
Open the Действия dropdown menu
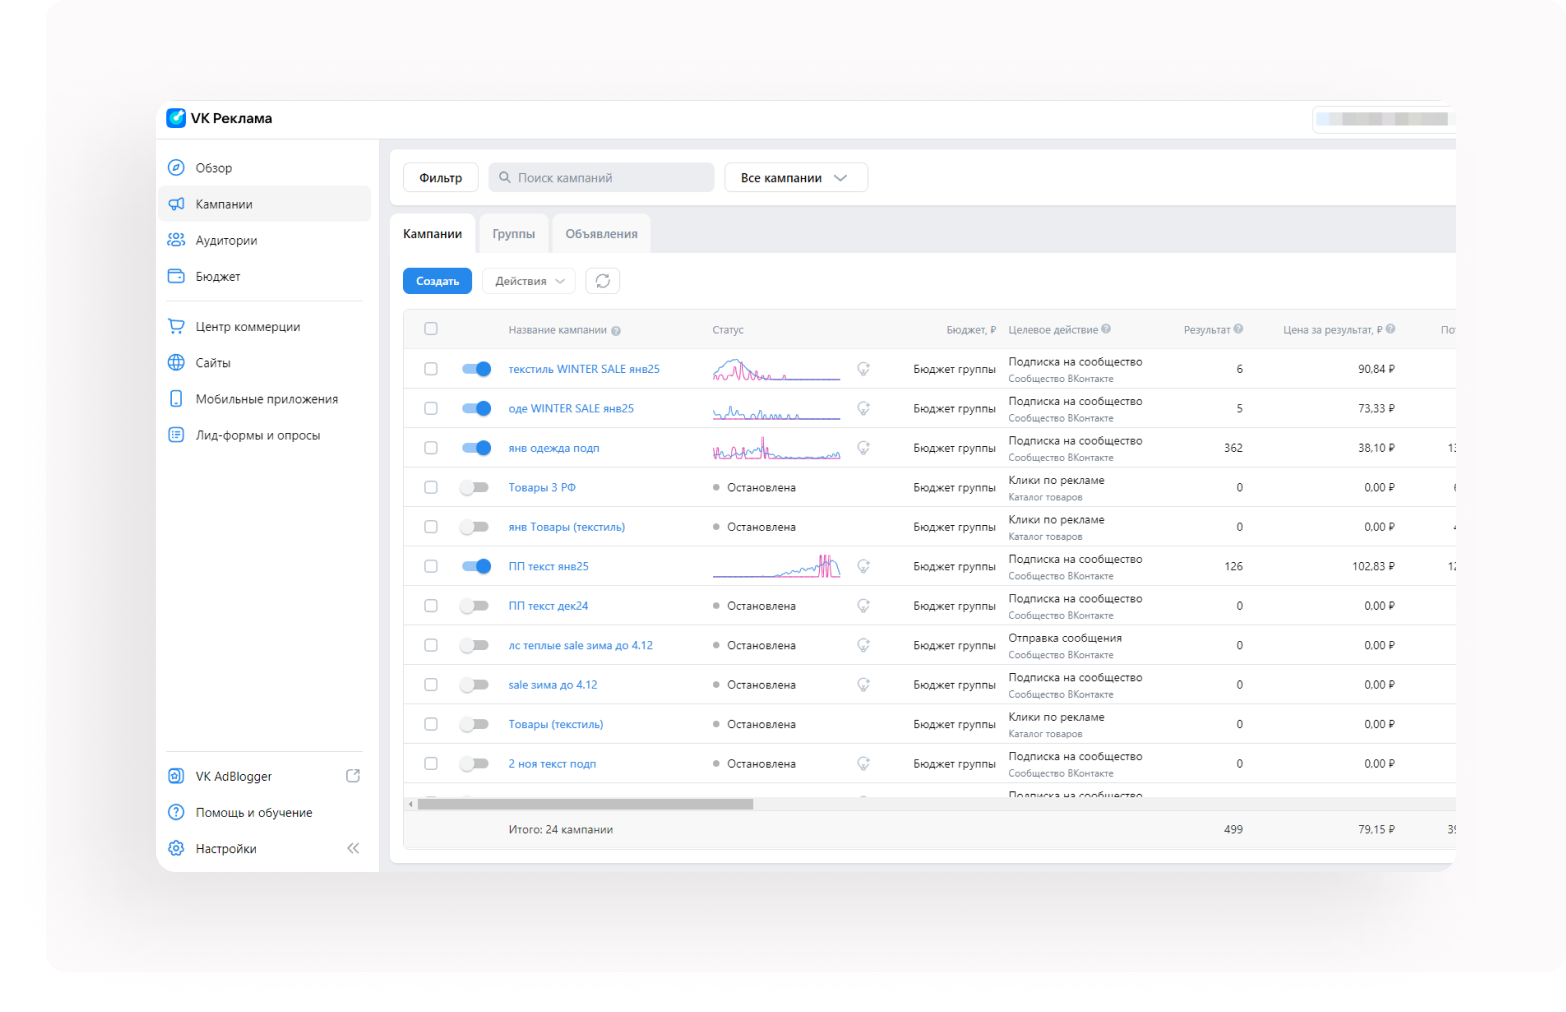click(x=529, y=281)
